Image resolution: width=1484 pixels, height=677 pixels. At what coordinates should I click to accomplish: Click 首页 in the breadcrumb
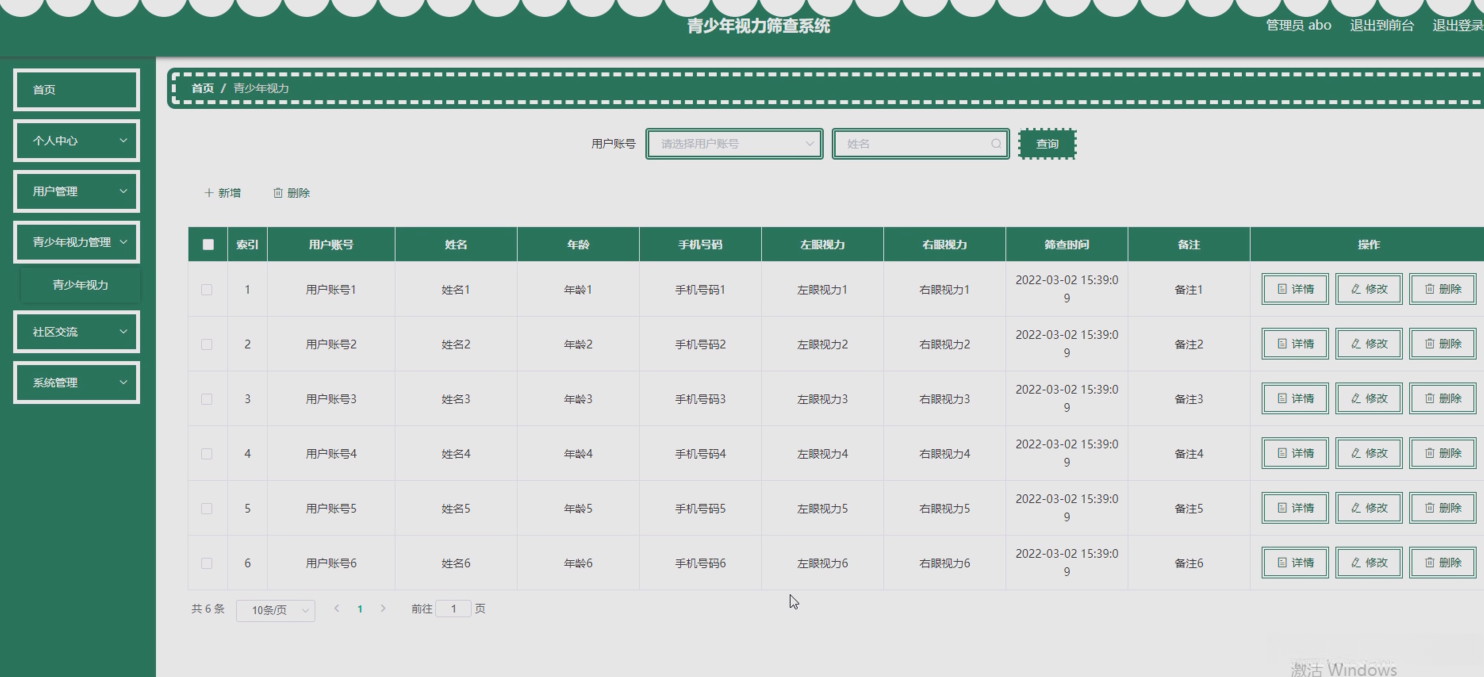[x=203, y=88]
